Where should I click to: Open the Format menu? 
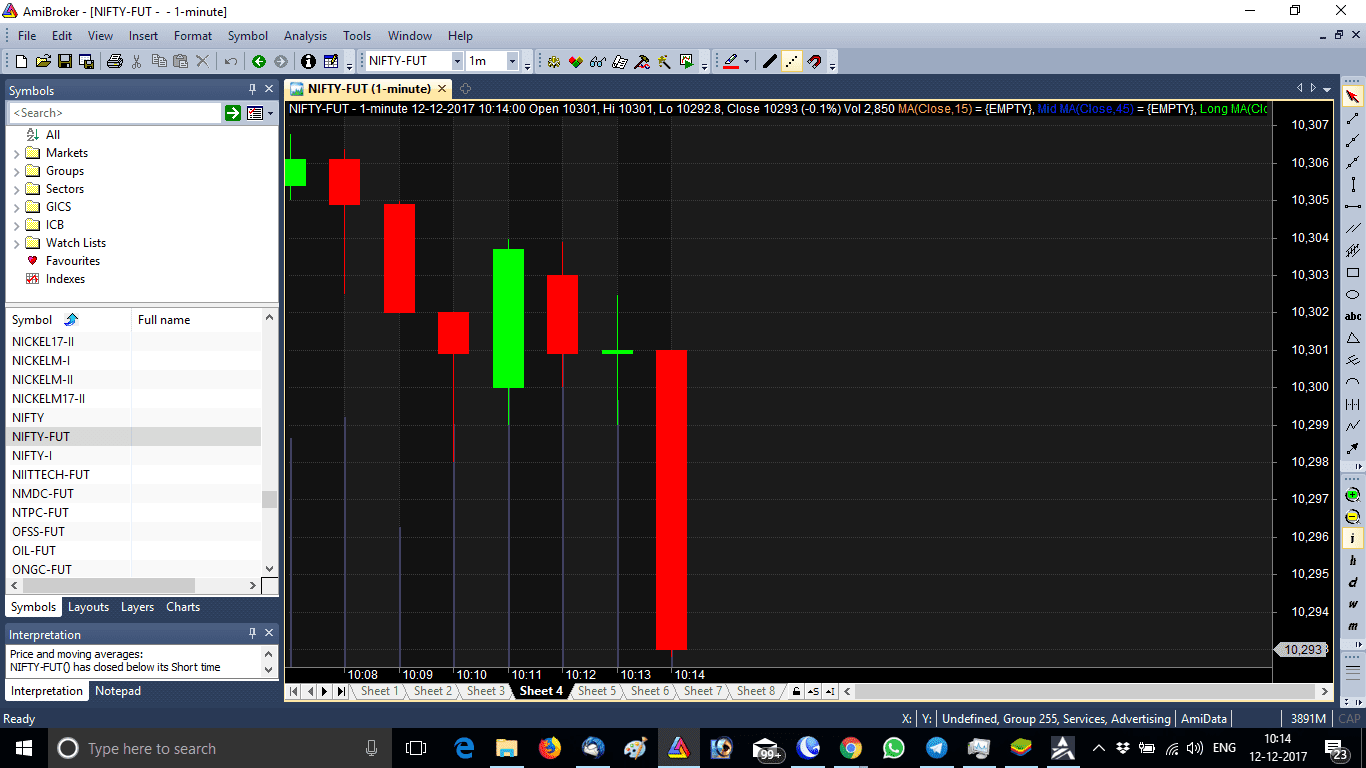pos(193,36)
